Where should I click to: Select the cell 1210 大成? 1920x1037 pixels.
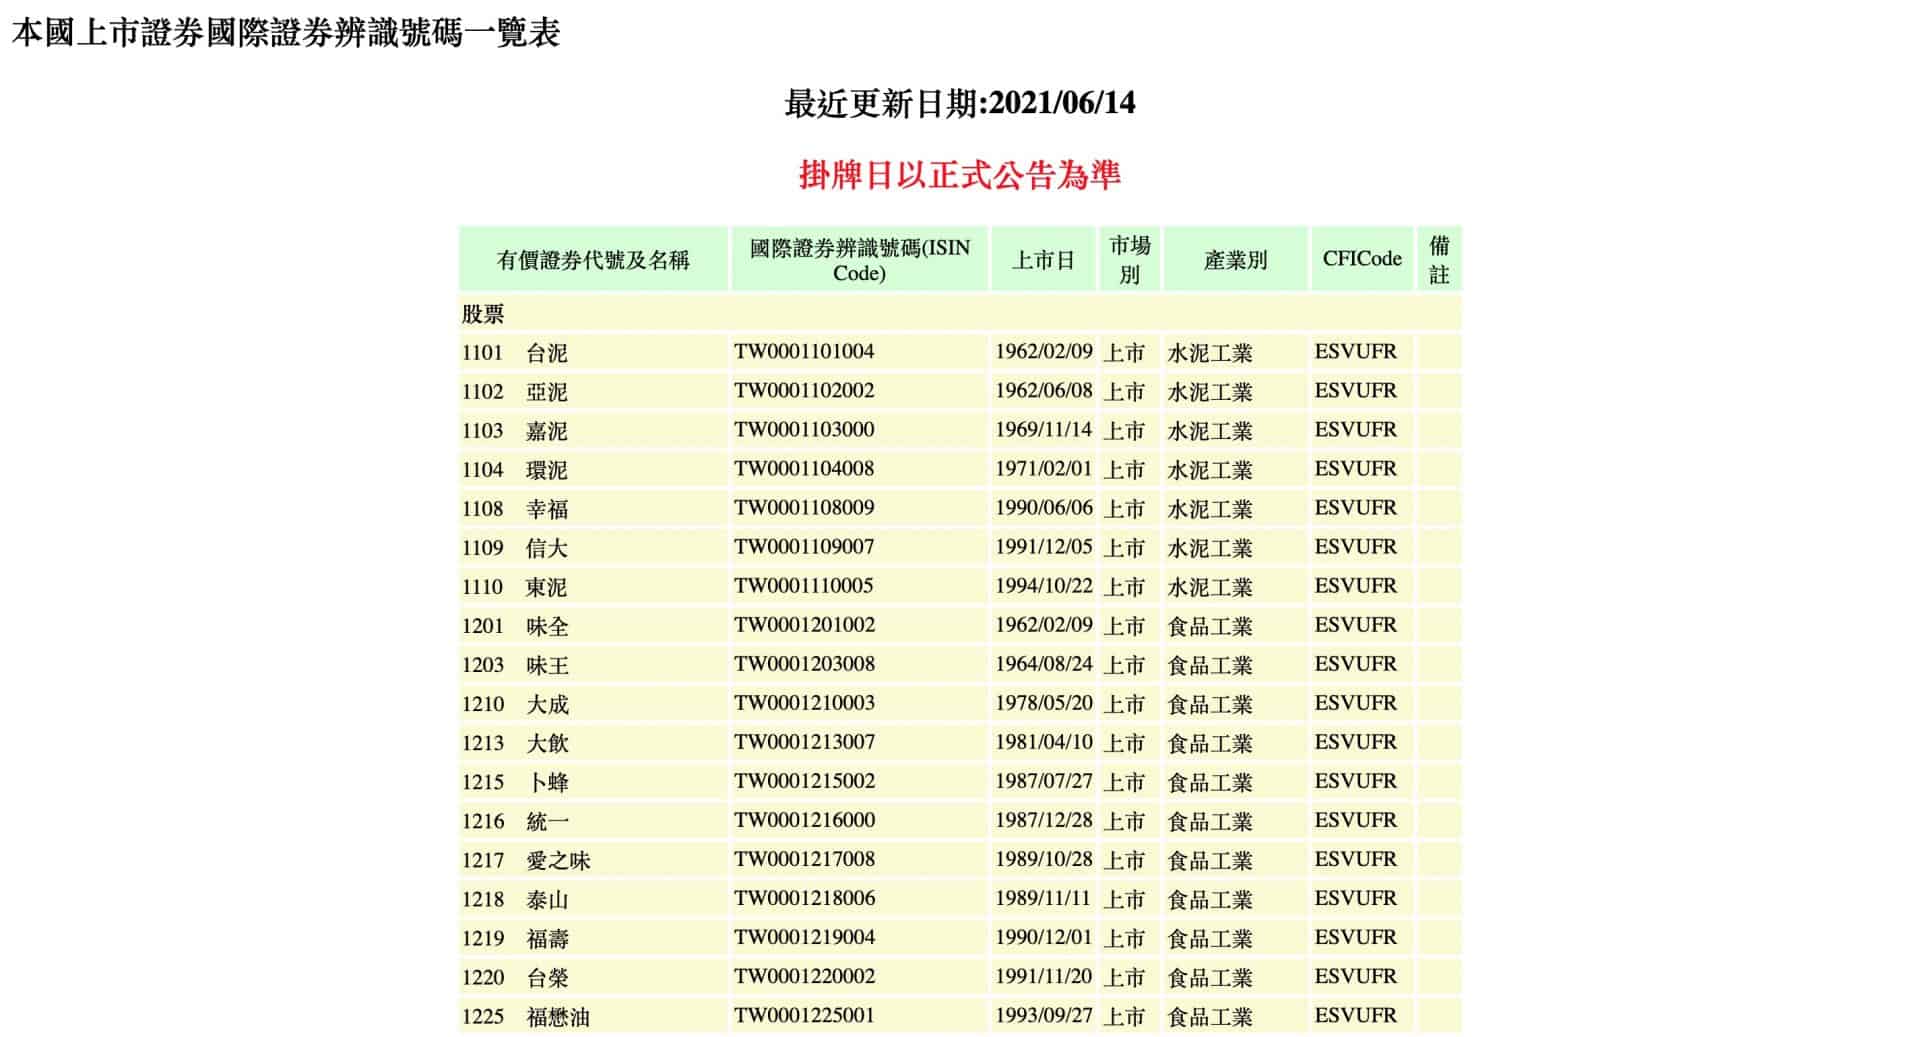point(593,704)
